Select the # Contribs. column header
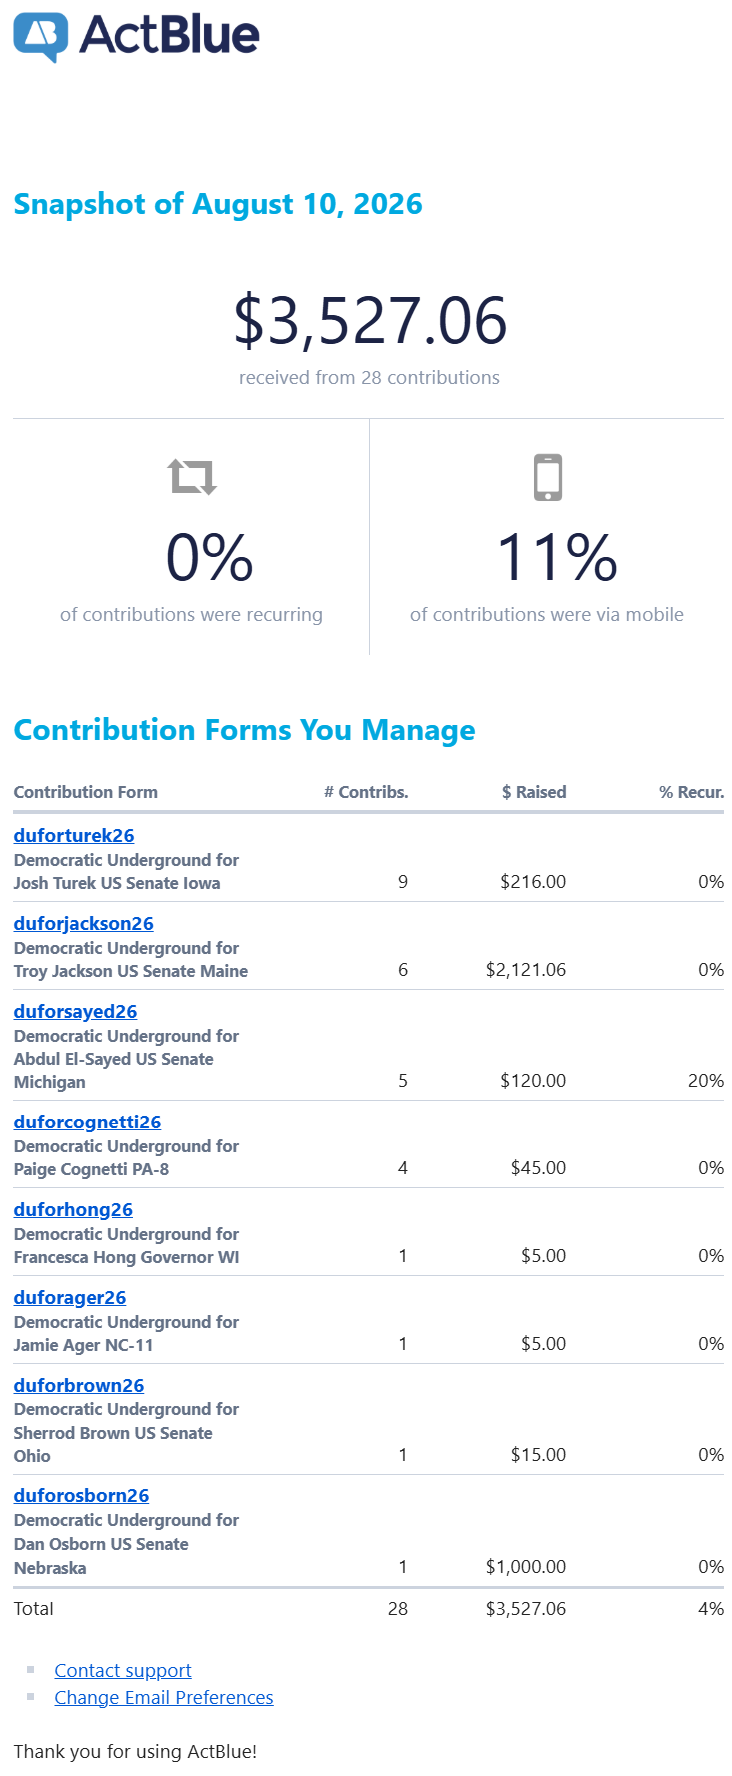Screen dimensions: 732x1776 point(366,792)
